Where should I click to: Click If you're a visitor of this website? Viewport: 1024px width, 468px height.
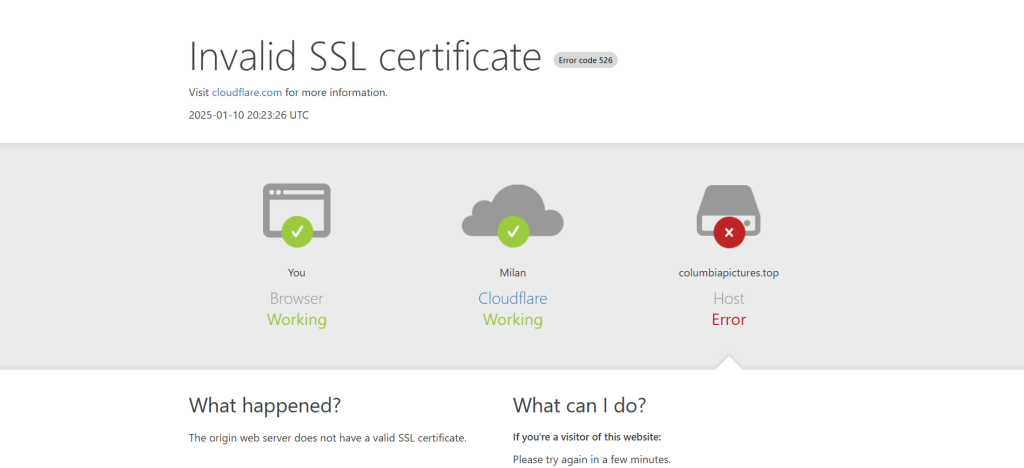(587, 437)
